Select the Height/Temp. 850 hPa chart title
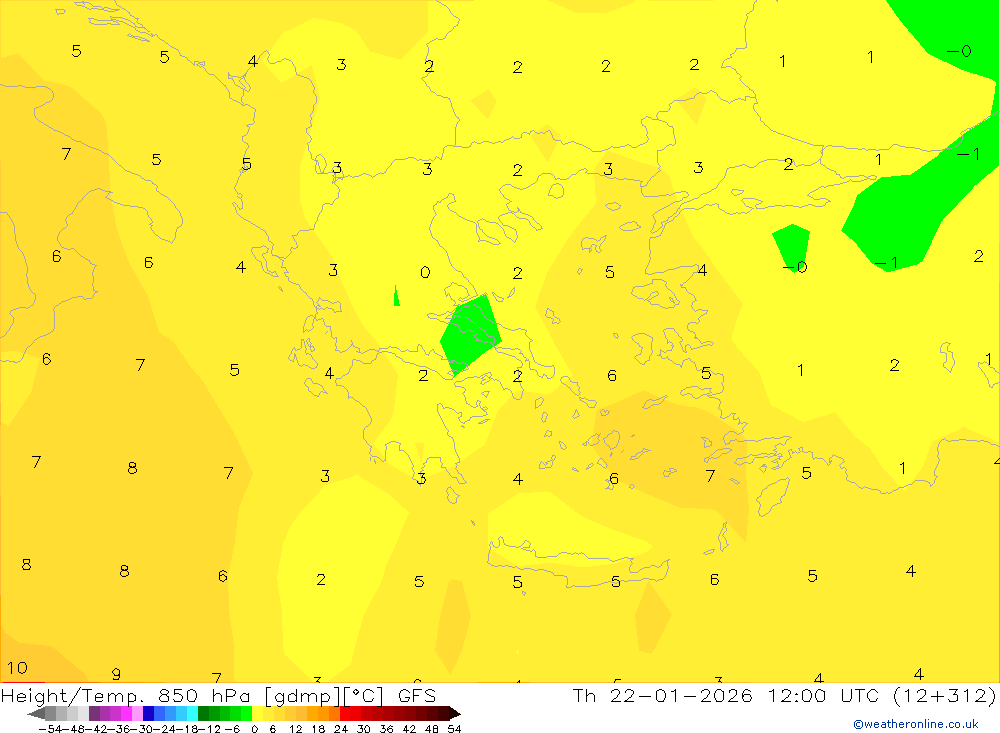The width and height of the screenshot is (1000, 733). (218, 695)
